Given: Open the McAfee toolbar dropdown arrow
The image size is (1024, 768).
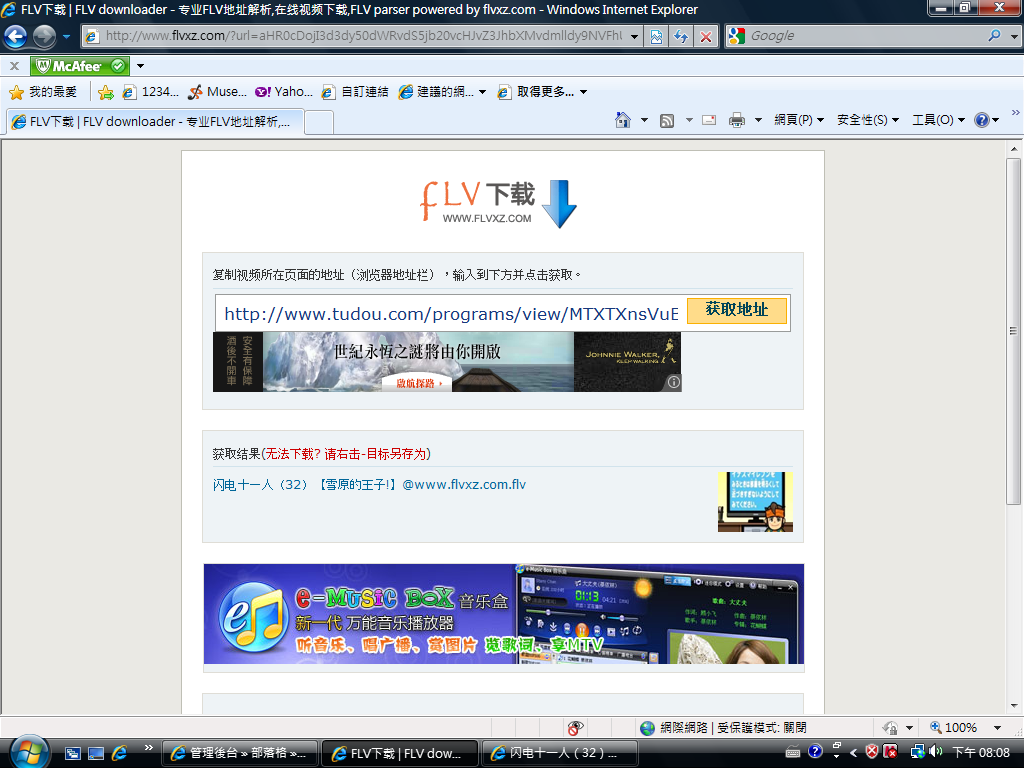Looking at the screenshot, I should (x=140, y=66).
